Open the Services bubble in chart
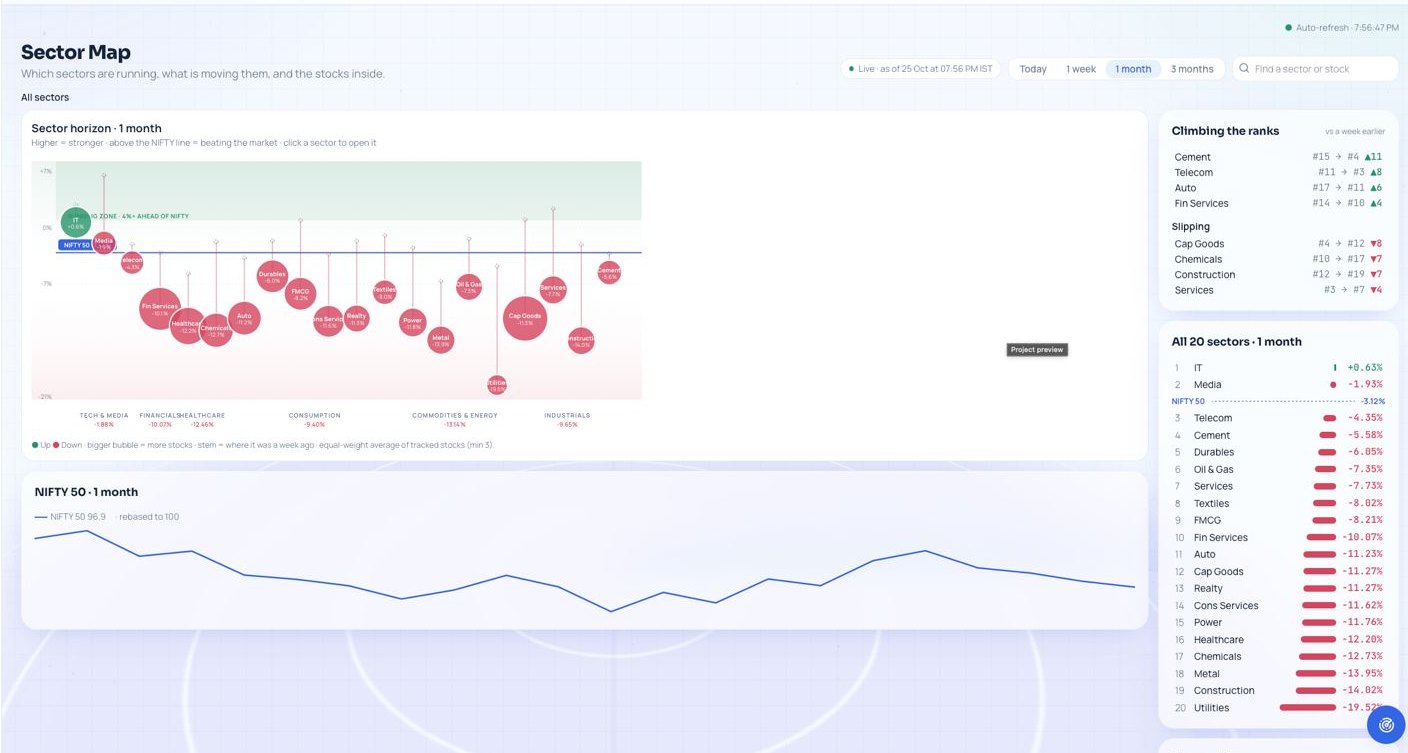 click(553, 290)
